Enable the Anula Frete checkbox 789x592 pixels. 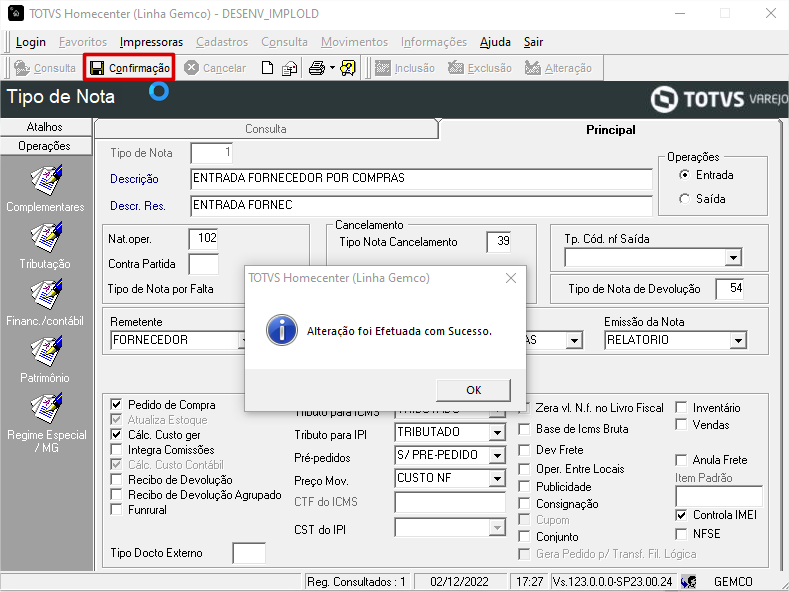[x=681, y=460]
